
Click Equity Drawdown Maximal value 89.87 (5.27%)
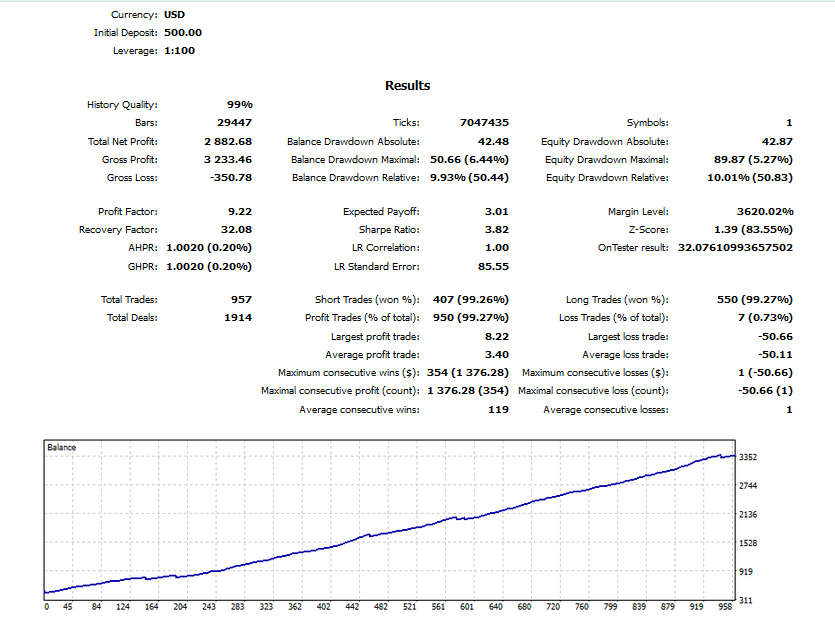753,160
